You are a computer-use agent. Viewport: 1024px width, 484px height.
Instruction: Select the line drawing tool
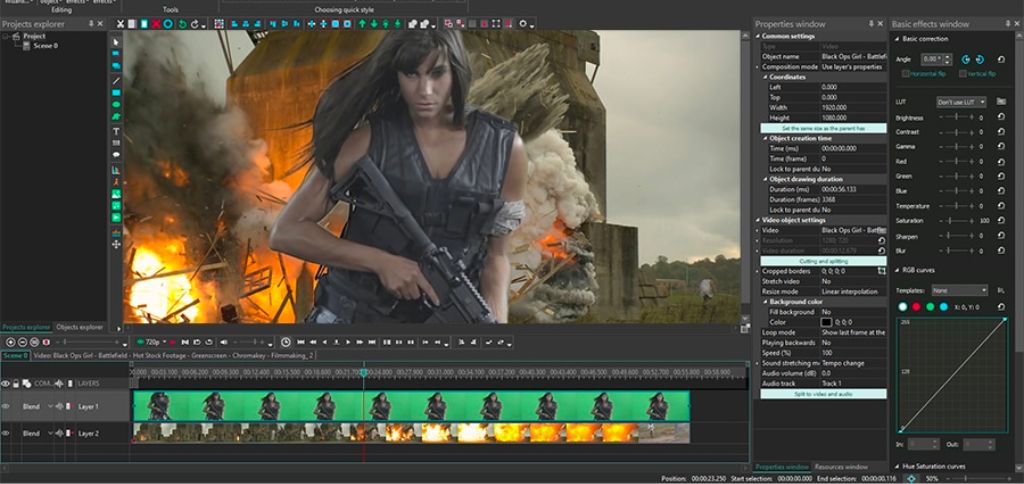coord(116,80)
